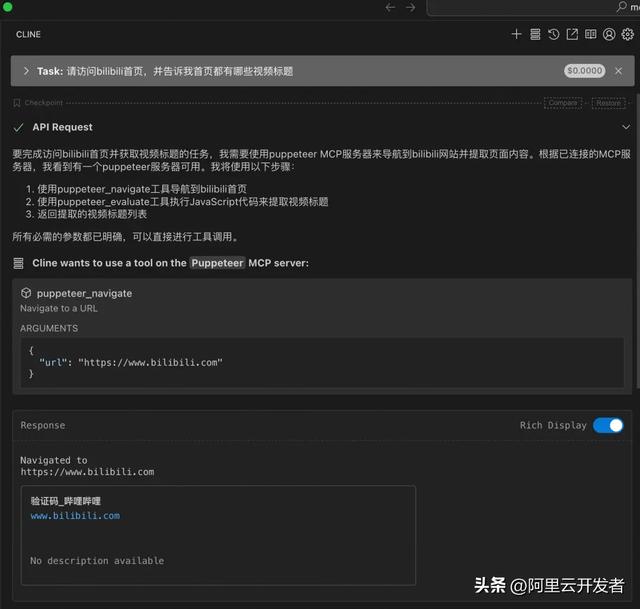The width and height of the screenshot is (640, 609).
Task: Open Cline in editor popout icon
Action: 572,34
